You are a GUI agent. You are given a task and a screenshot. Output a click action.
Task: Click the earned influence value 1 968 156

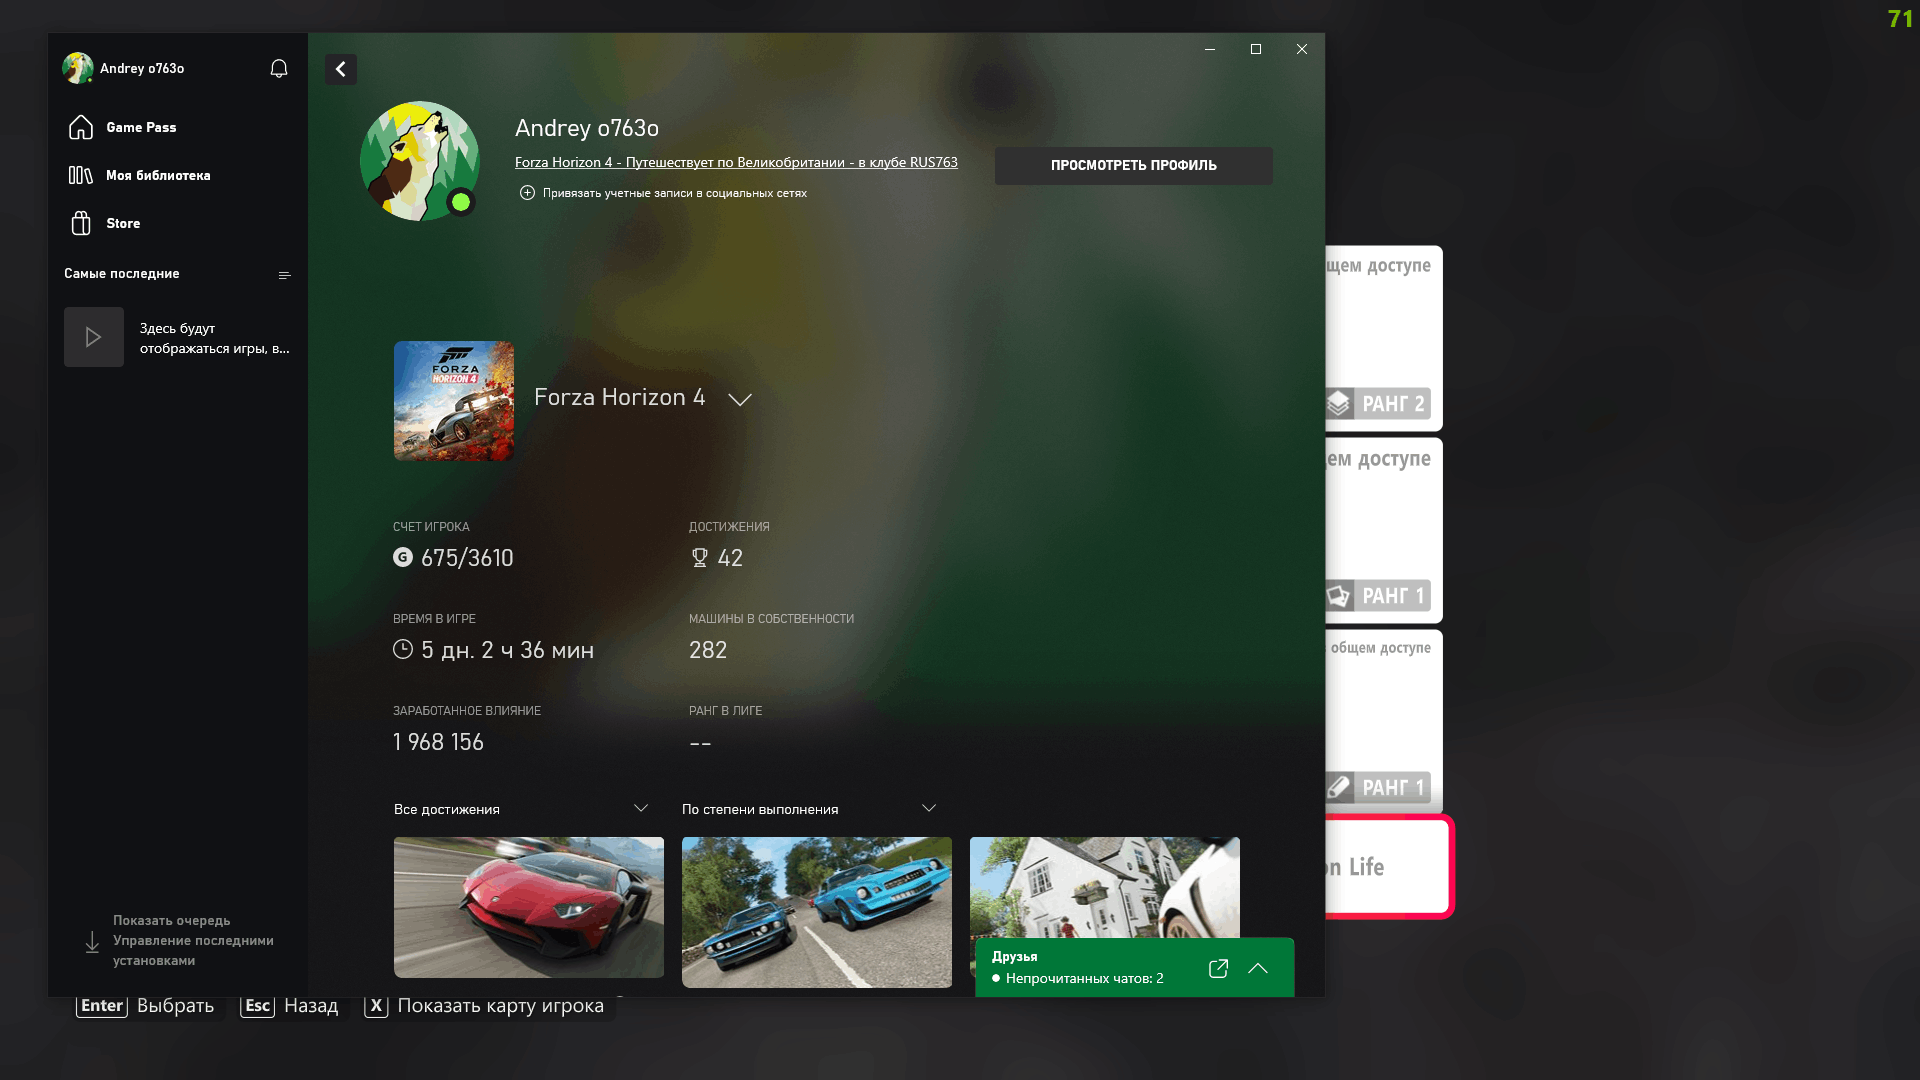coord(438,742)
